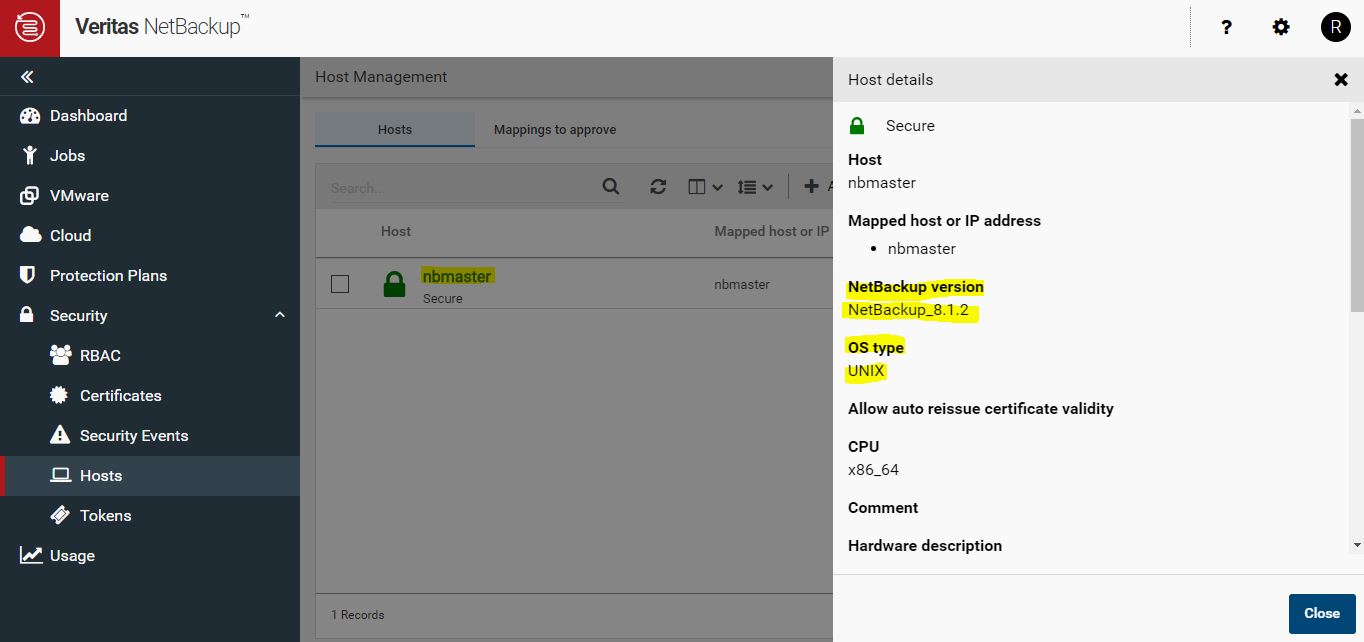The width and height of the screenshot is (1364, 642).
Task: Open the VMware workloads section
Action: [80, 195]
